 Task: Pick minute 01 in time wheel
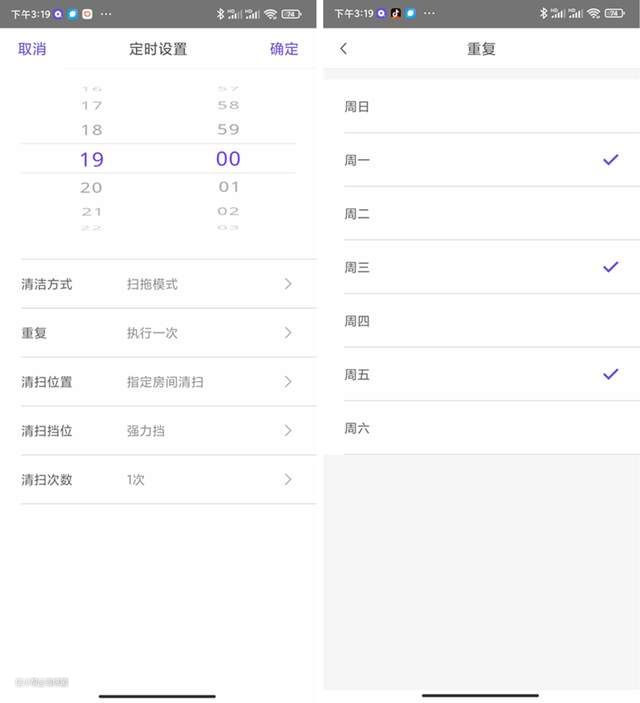pyautogui.click(x=229, y=187)
